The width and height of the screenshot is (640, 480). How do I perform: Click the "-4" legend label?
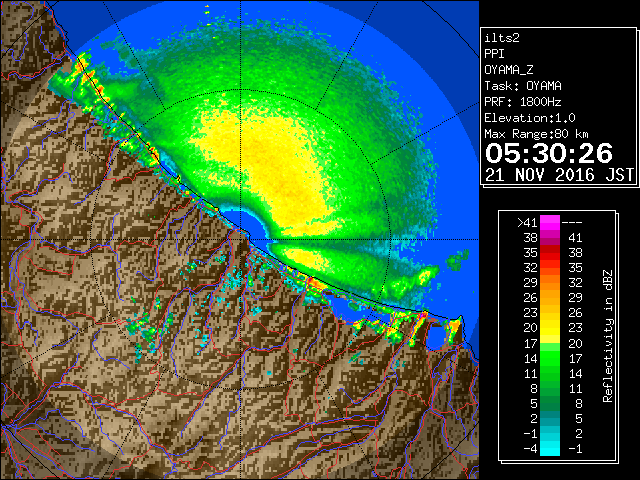530,449
